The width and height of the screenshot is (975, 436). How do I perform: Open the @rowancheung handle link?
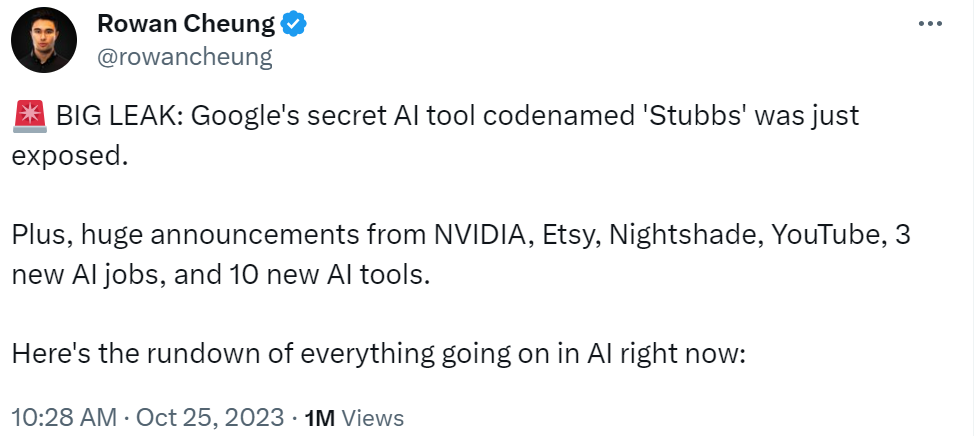184,56
